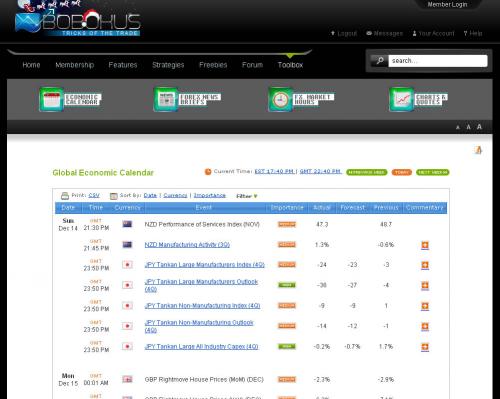Select the medium font size A
This screenshot has width=500, height=399.
(468, 127)
